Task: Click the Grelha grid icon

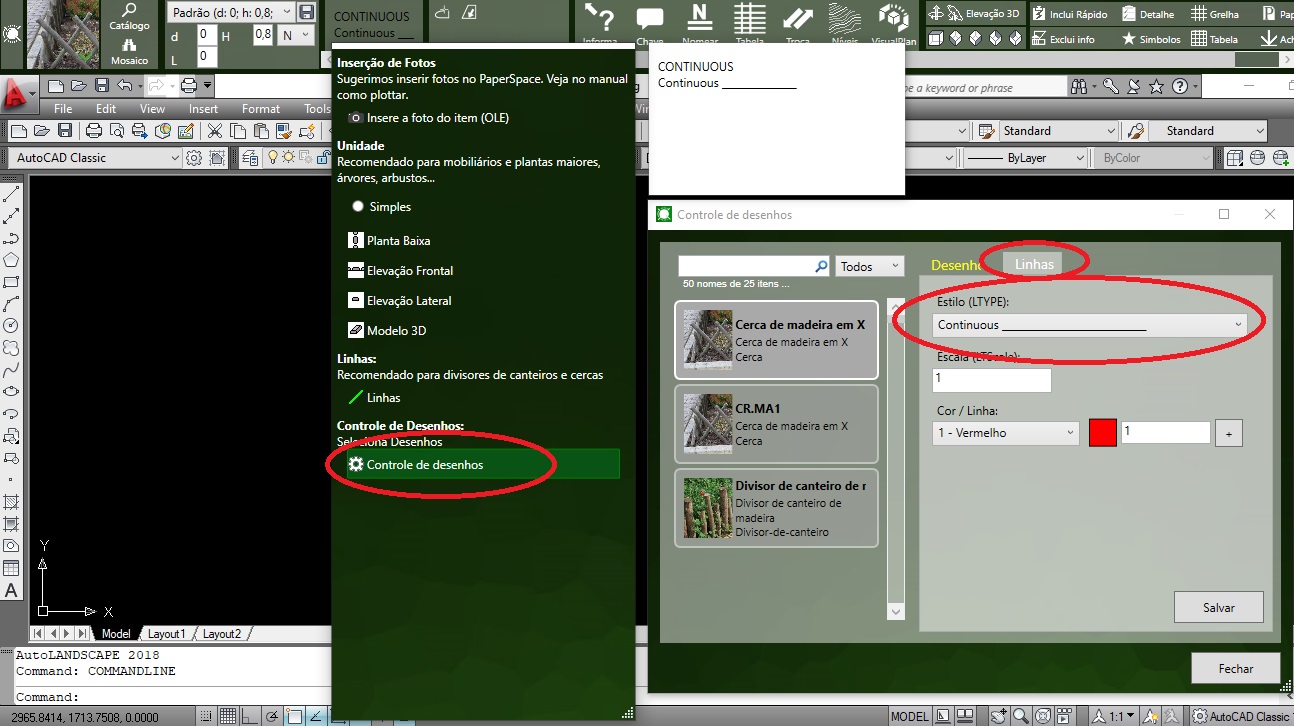Action: (x=1196, y=14)
